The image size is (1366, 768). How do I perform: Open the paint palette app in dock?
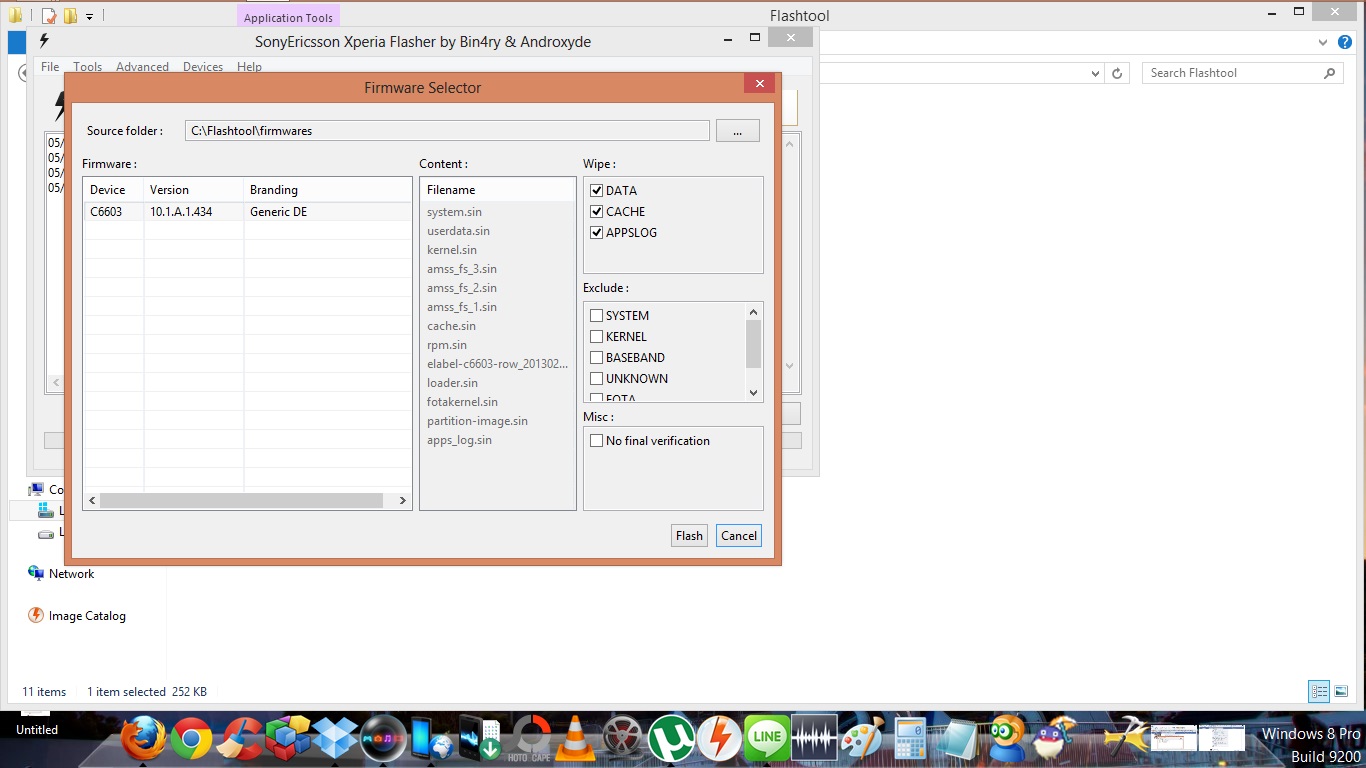click(862, 740)
